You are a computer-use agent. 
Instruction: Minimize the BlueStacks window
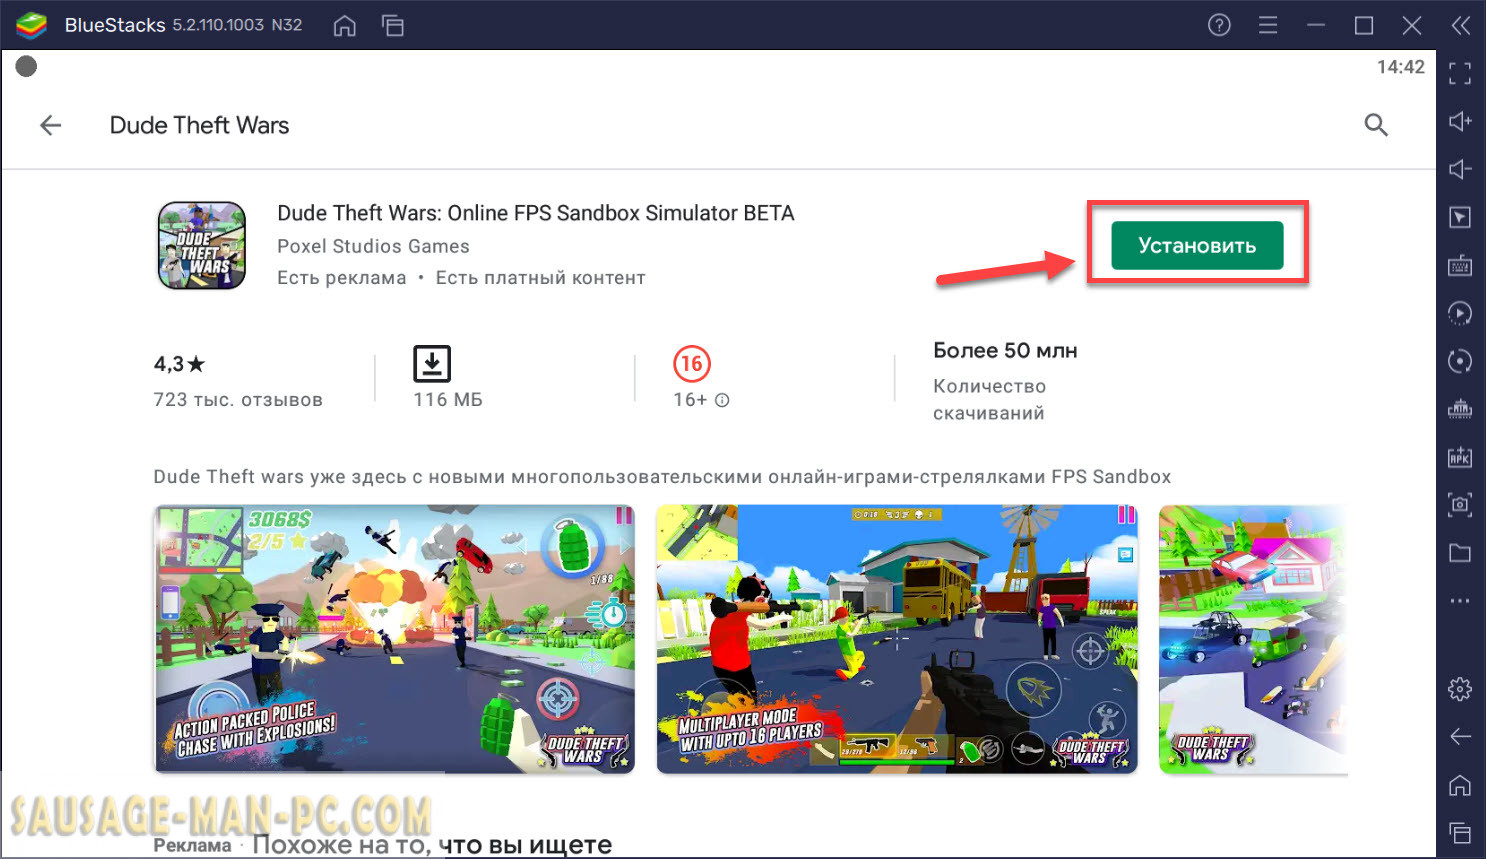[x=1316, y=25]
